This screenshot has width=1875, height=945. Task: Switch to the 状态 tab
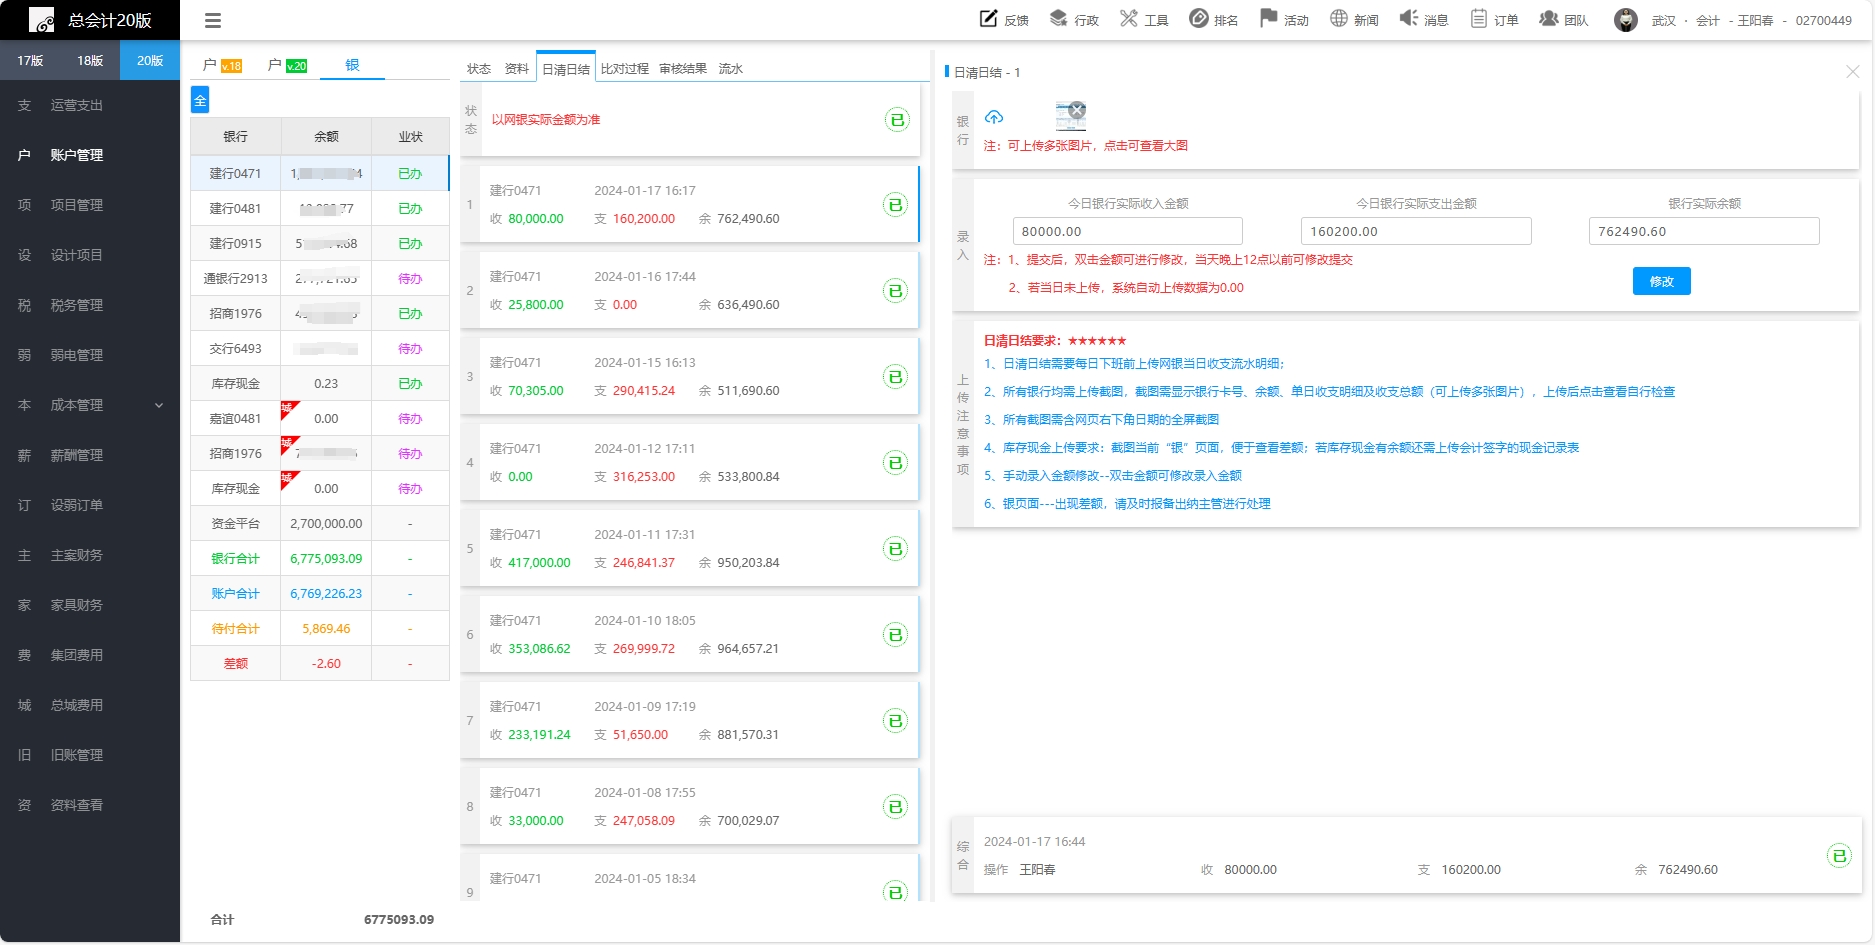[x=479, y=69]
